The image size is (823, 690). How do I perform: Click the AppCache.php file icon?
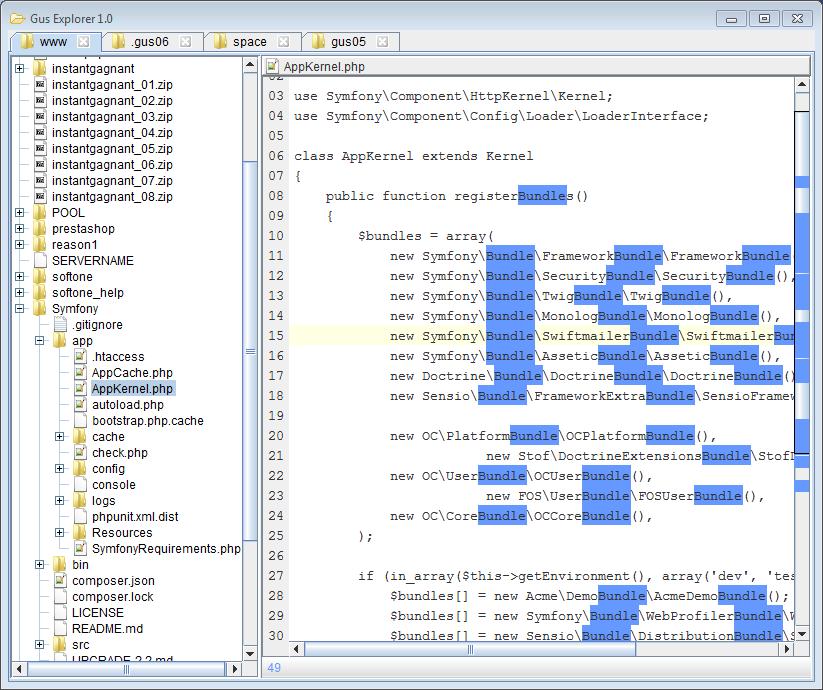80,373
